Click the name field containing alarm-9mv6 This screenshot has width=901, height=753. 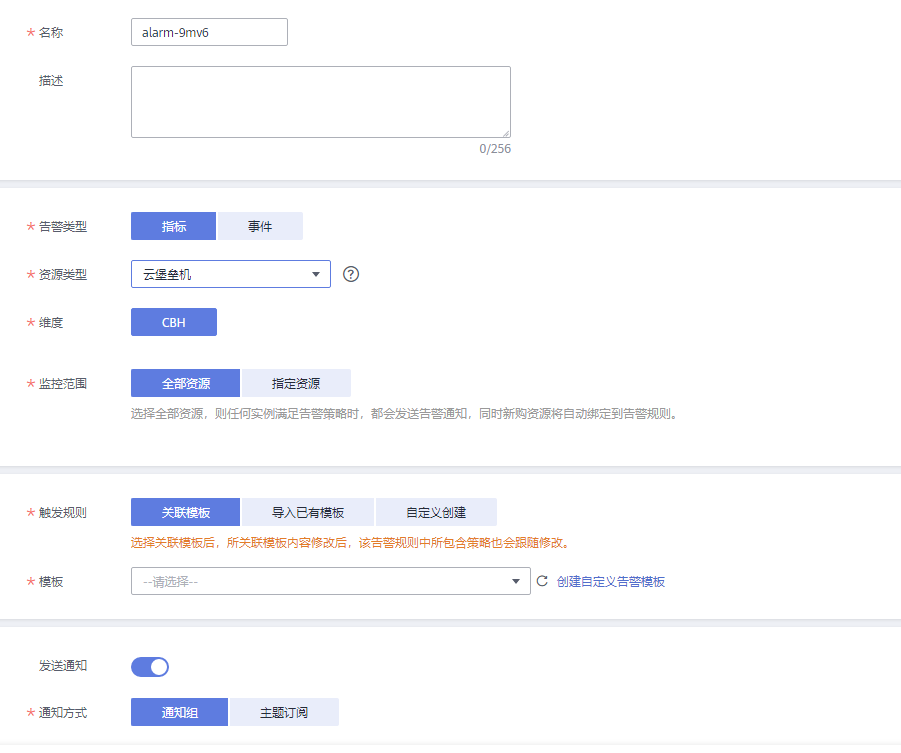209,32
